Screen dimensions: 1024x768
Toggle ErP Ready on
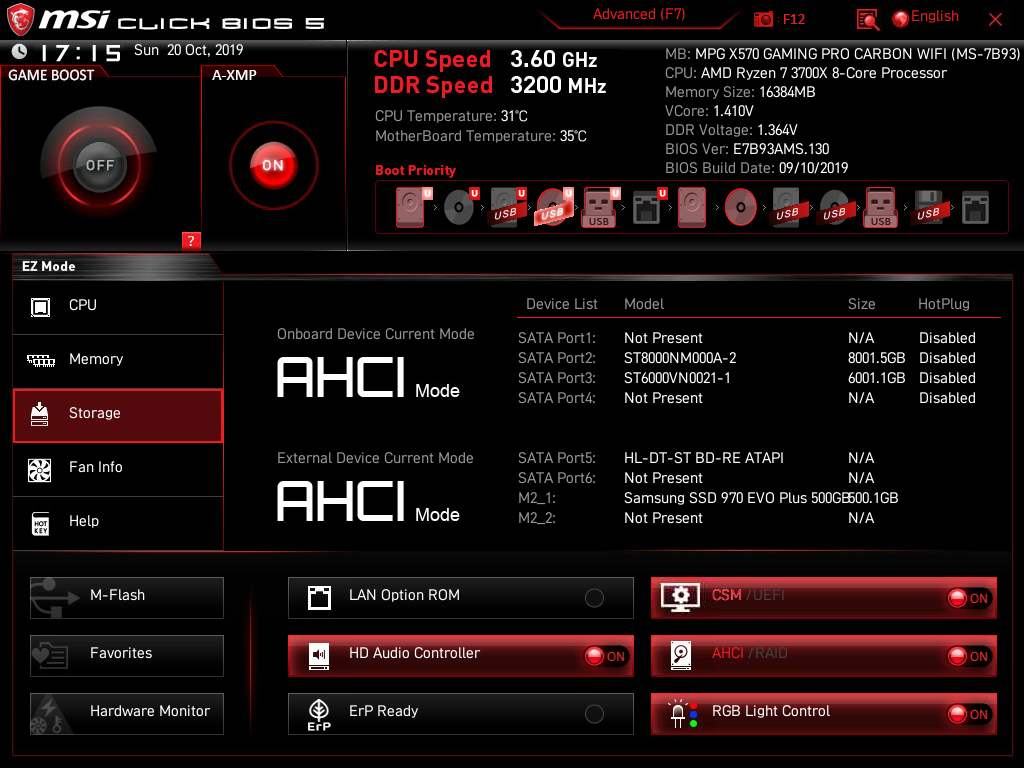click(x=594, y=713)
